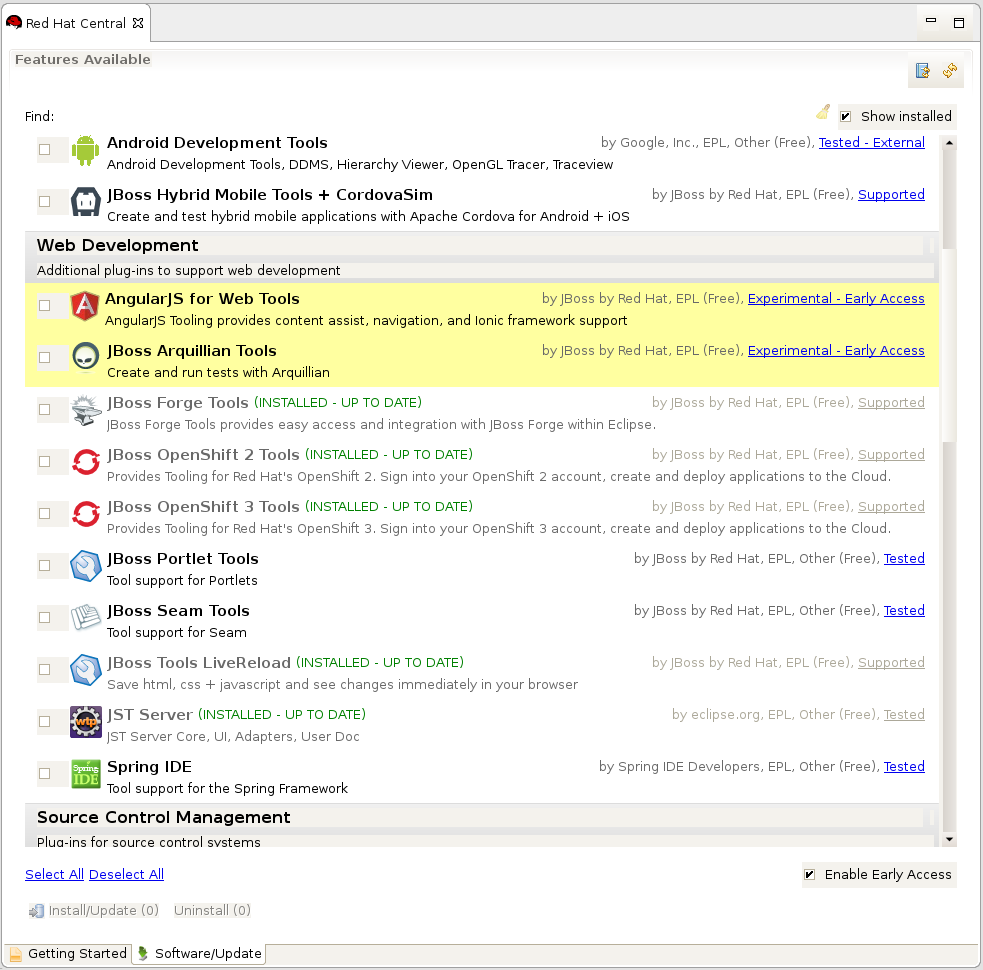Click the refresh icon in Features toolbar
Screen dimensions: 983x970
coord(950,71)
